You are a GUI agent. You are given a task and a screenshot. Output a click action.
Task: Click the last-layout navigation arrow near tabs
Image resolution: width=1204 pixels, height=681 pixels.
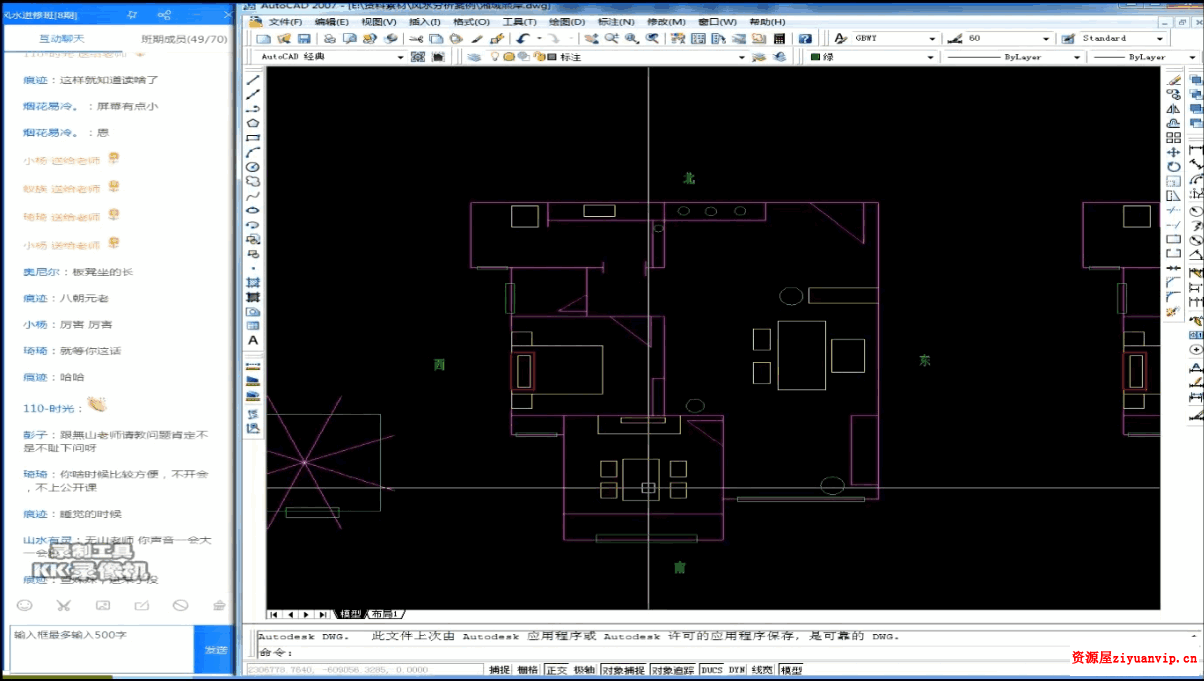(323, 614)
